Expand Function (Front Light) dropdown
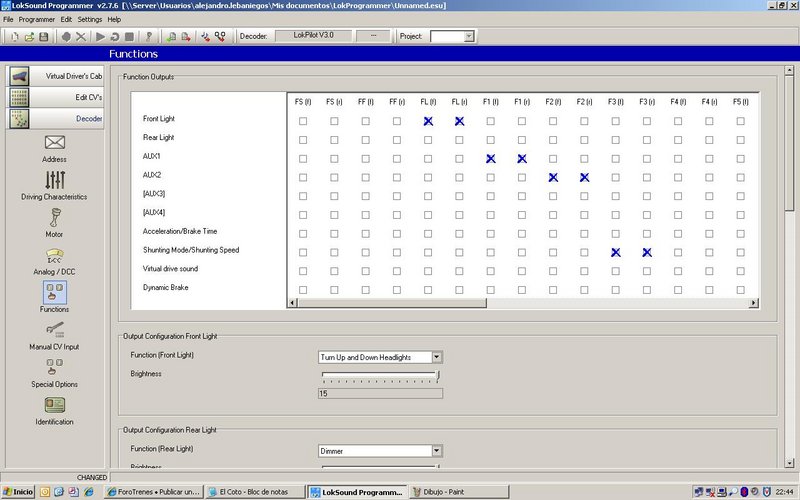This screenshot has width=800, height=500. pyautogui.click(x=437, y=357)
